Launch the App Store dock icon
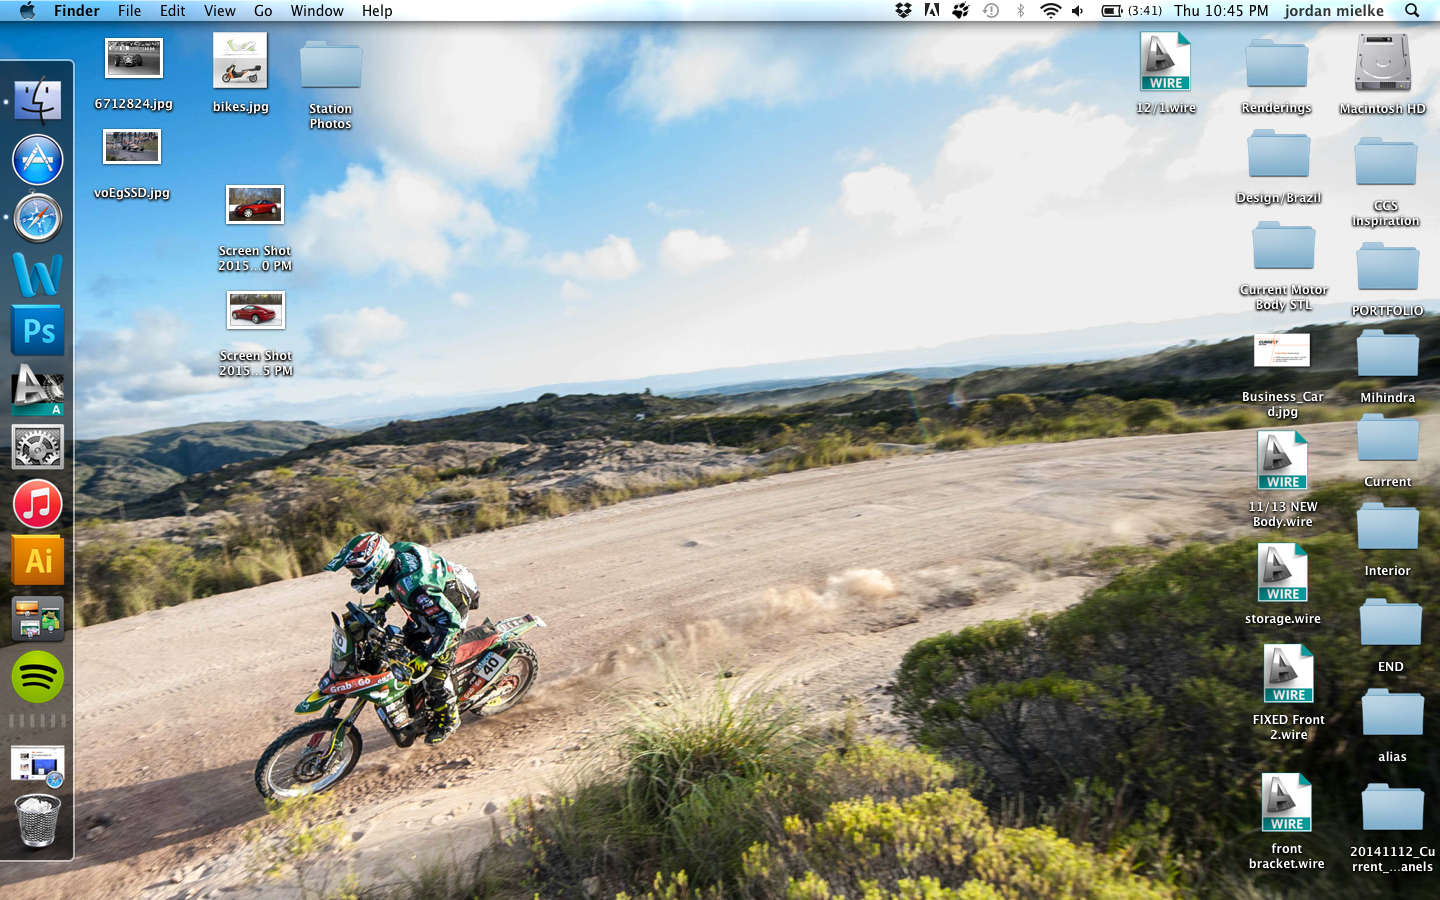Viewport: 1440px width, 900px height. click(38, 160)
